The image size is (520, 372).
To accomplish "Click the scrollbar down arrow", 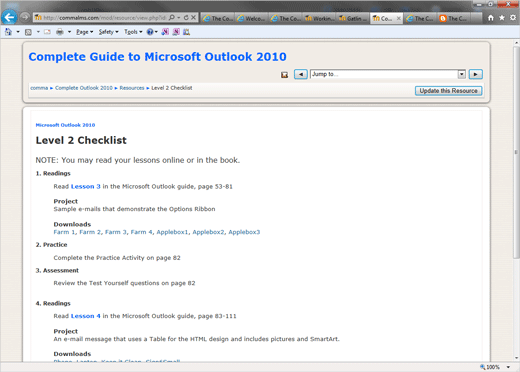I will (x=516, y=358).
